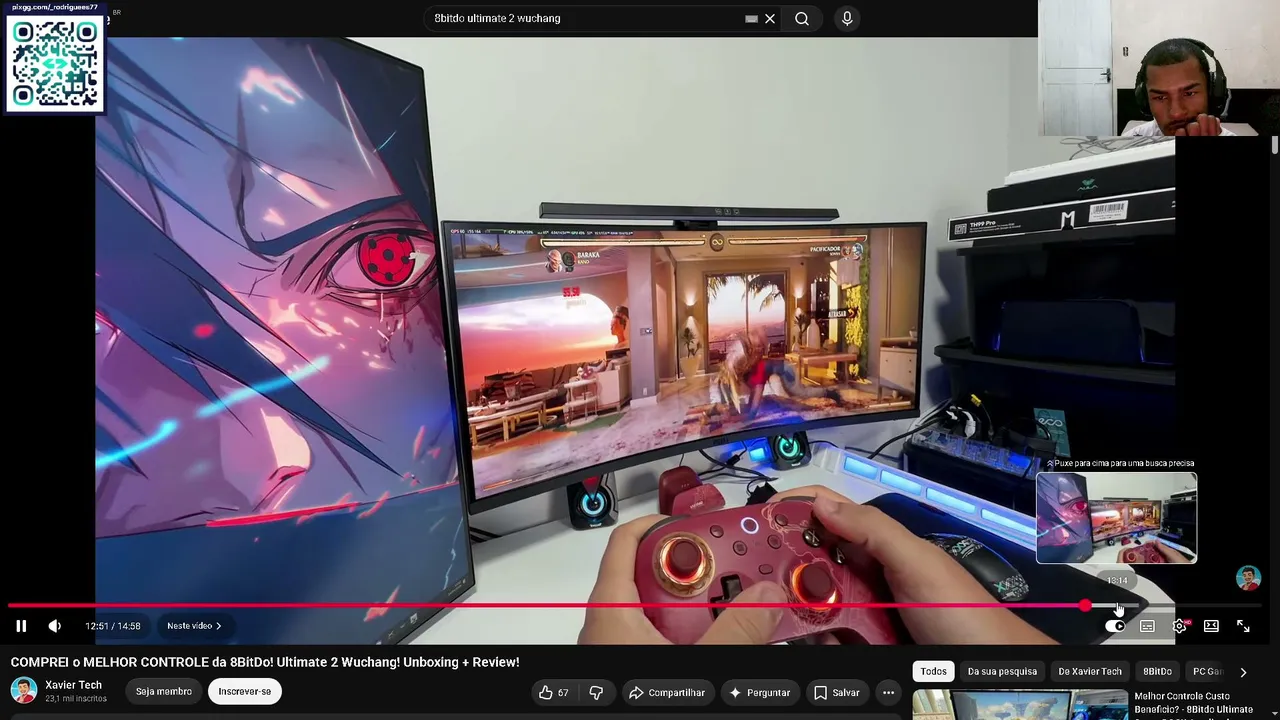1280x720 pixels.
Task: Show more filter chips with arrow
Action: tap(1243, 672)
